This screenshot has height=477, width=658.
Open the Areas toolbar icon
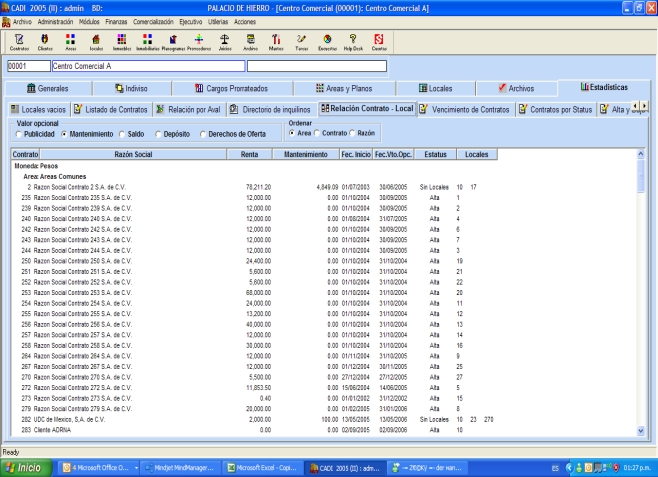pyautogui.click(x=71, y=40)
